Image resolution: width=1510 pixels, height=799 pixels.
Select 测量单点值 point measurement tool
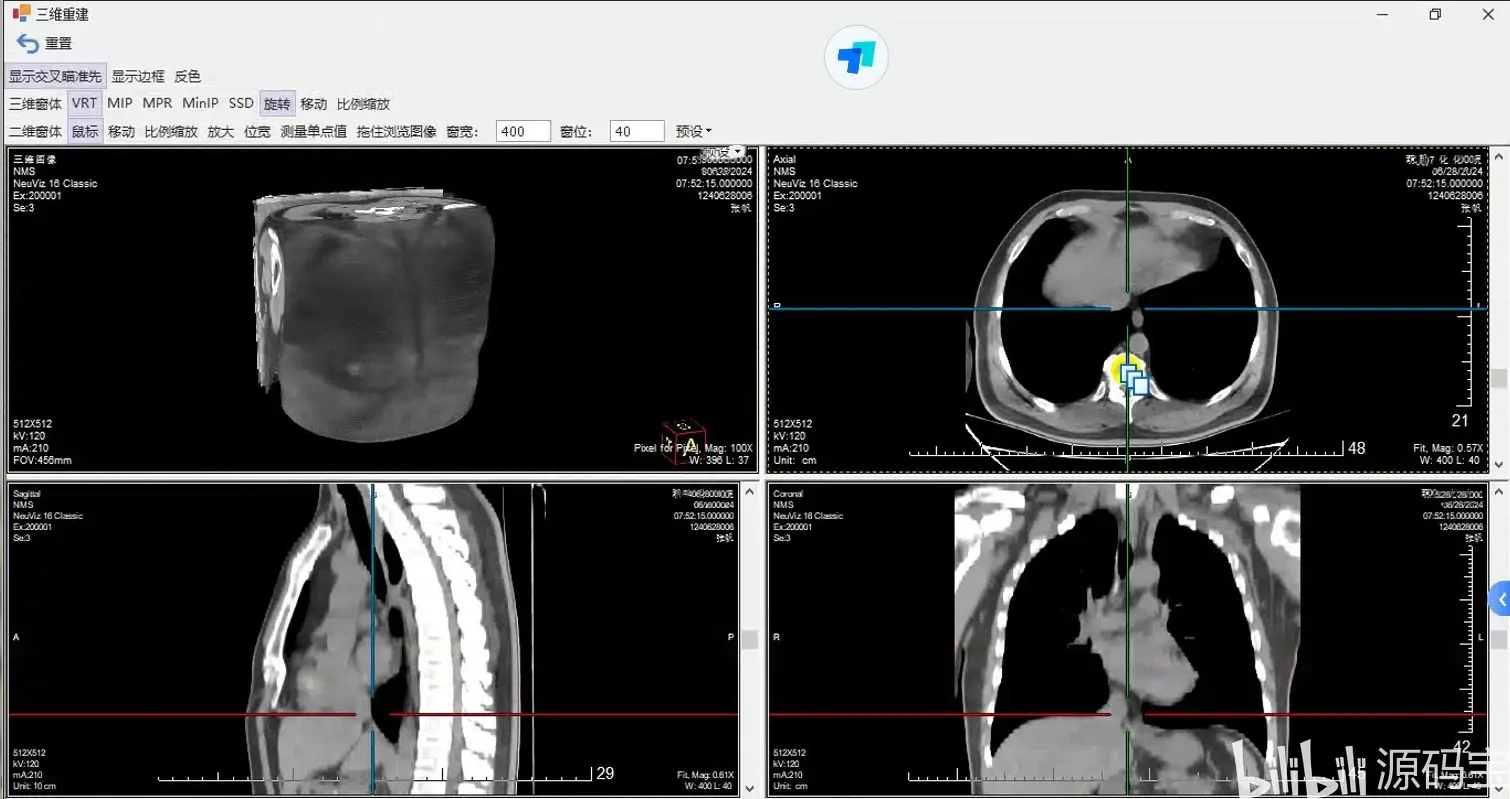point(314,131)
